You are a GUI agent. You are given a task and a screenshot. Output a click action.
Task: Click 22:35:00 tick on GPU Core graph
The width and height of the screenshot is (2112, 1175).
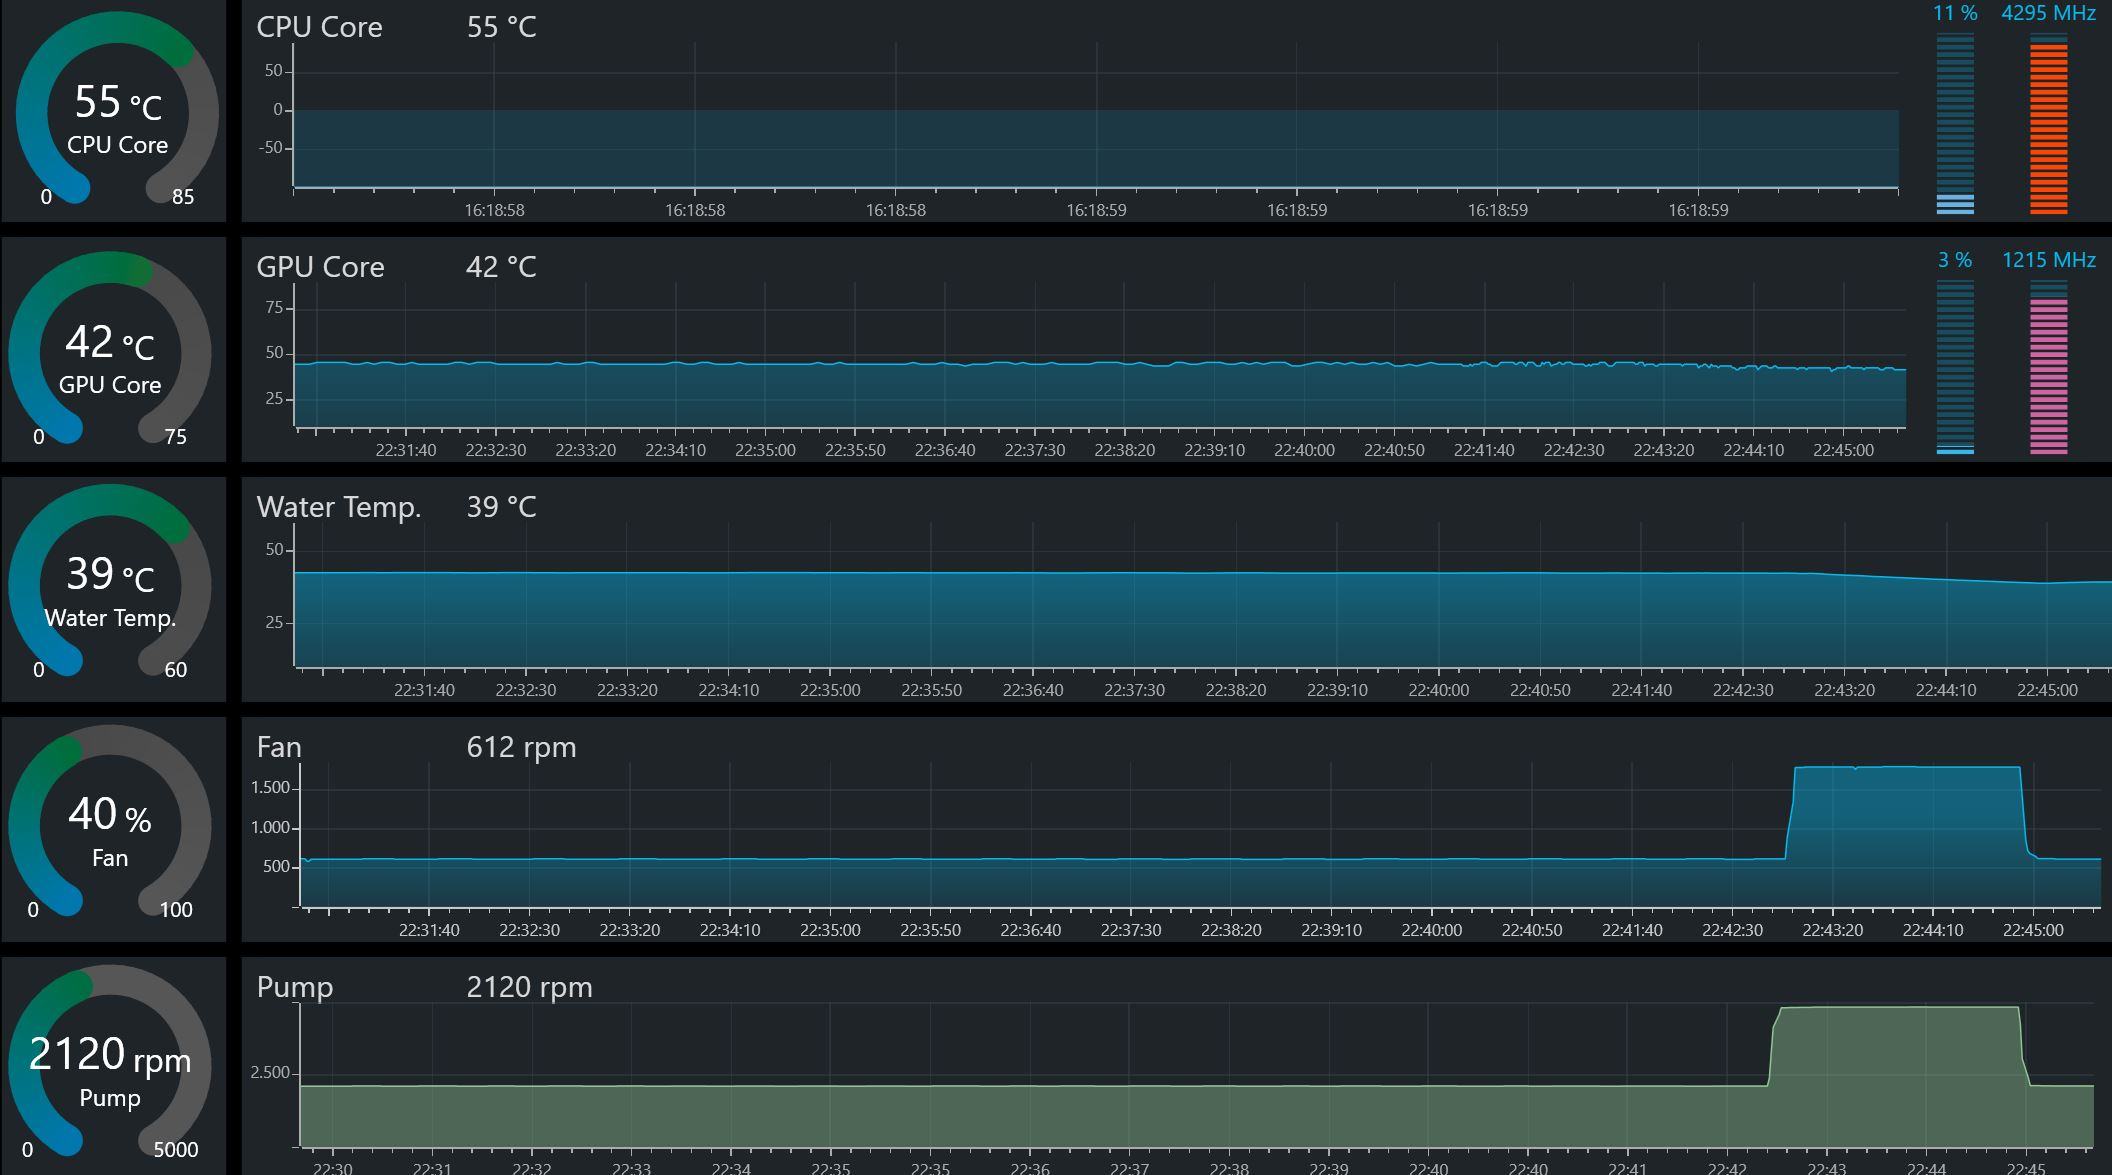click(x=765, y=450)
